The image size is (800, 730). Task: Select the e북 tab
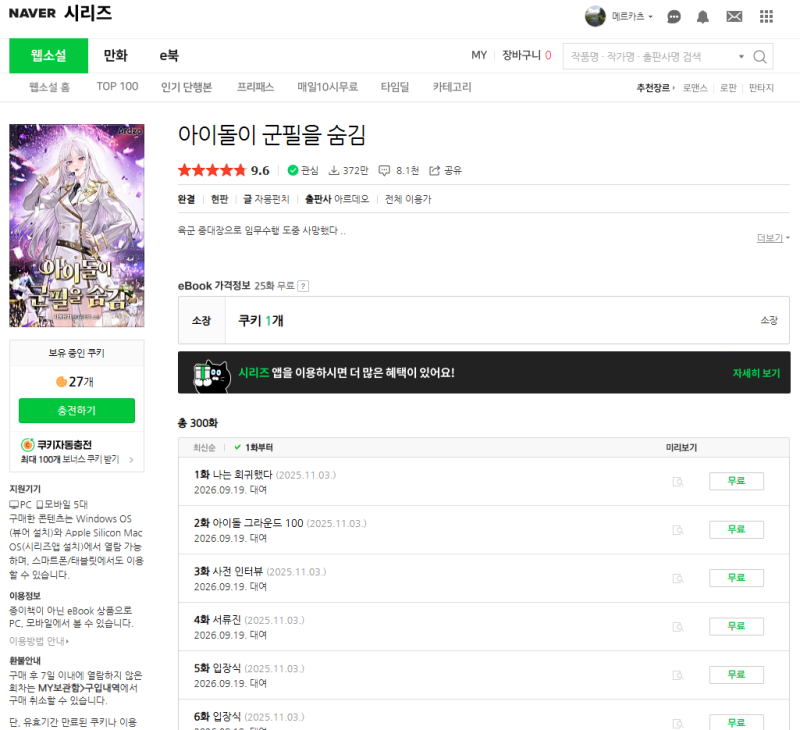tap(169, 56)
